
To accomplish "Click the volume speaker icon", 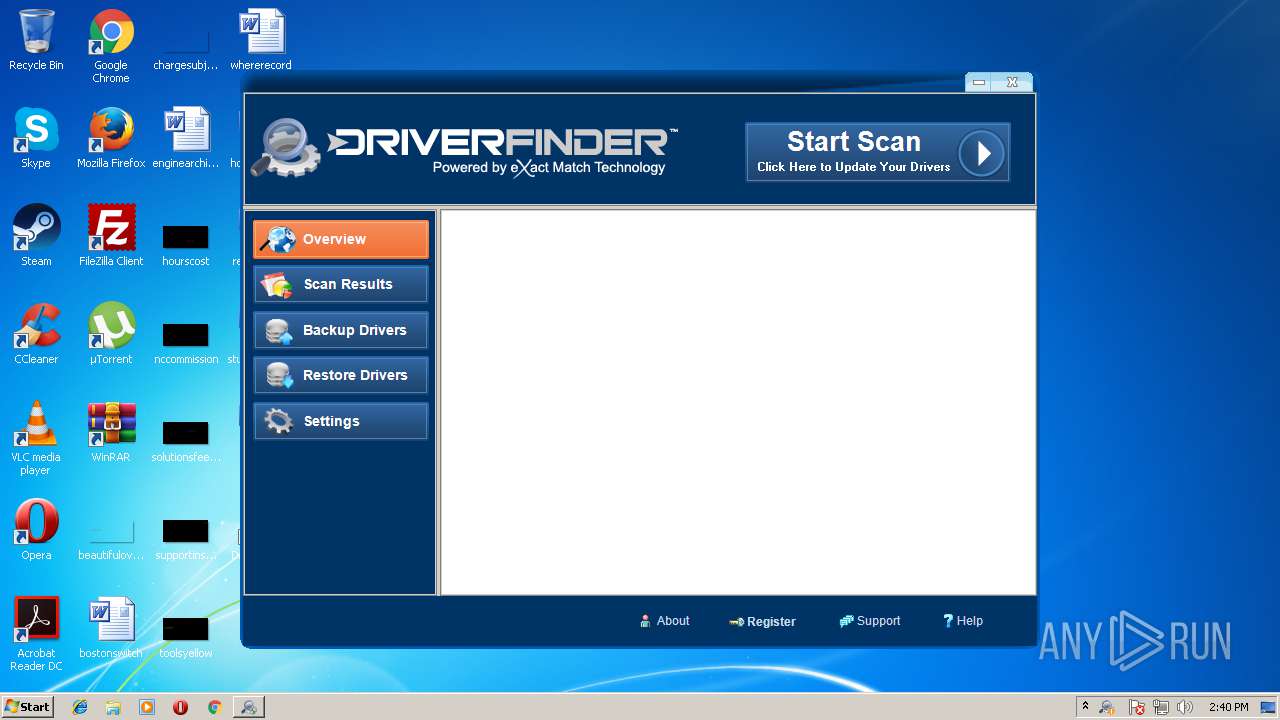I will 1185,707.
